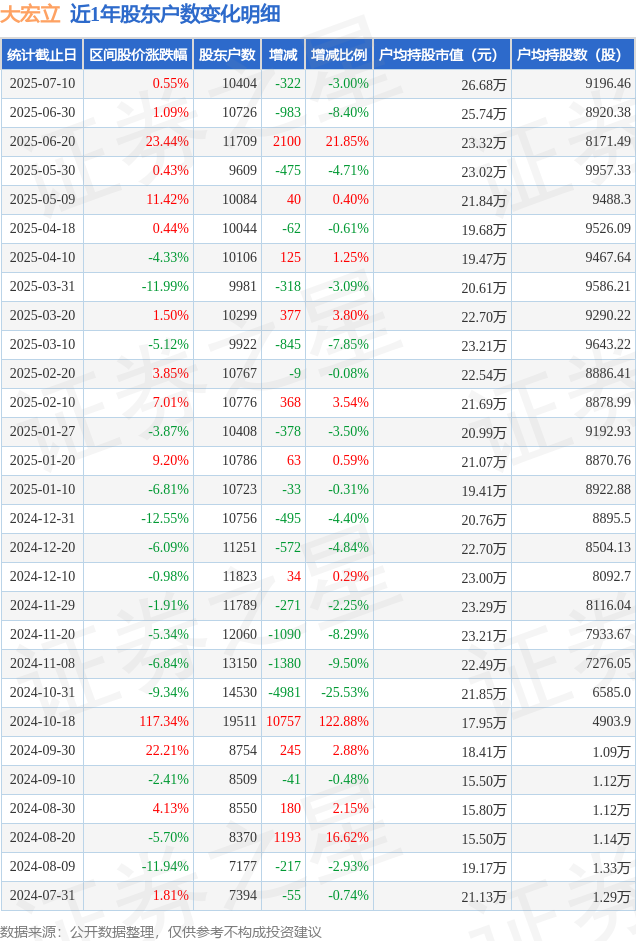Screen dimensions: 636x941
Task: Select the 9196.46 average shares cell
Action: (608, 83)
